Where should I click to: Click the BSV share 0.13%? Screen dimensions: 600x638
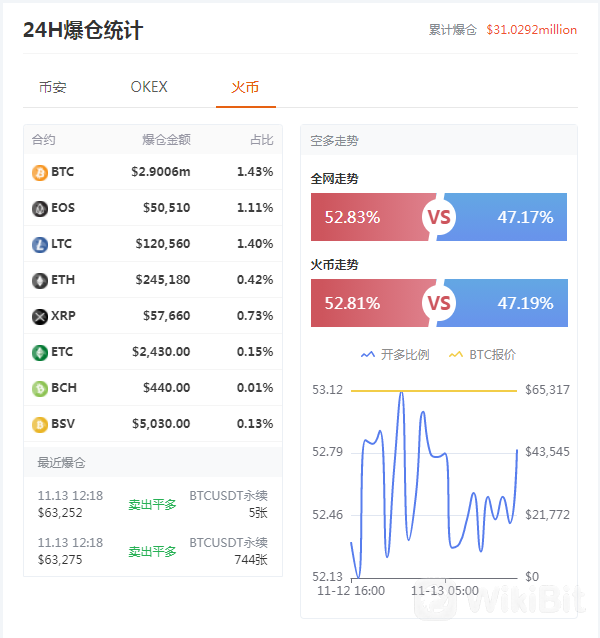[255, 424]
